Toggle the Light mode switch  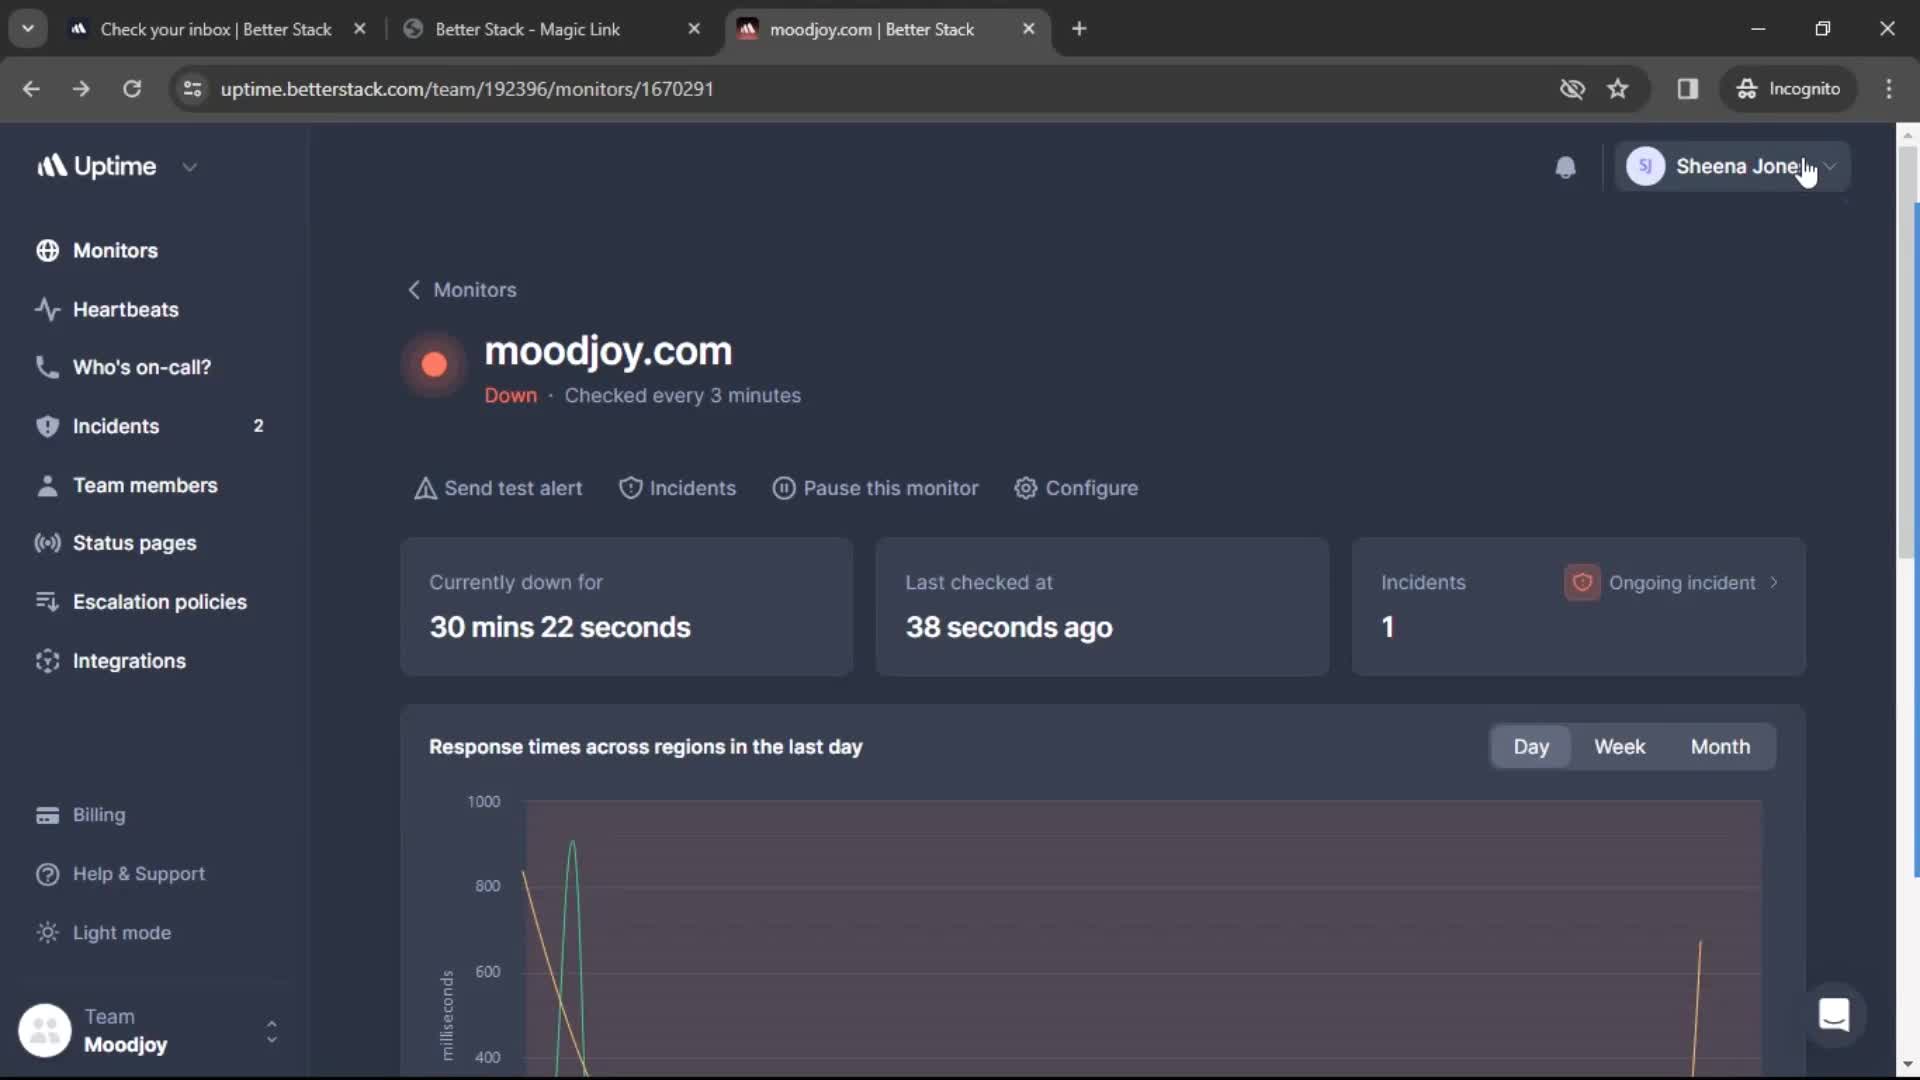pyautogui.click(x=121, y=932)
